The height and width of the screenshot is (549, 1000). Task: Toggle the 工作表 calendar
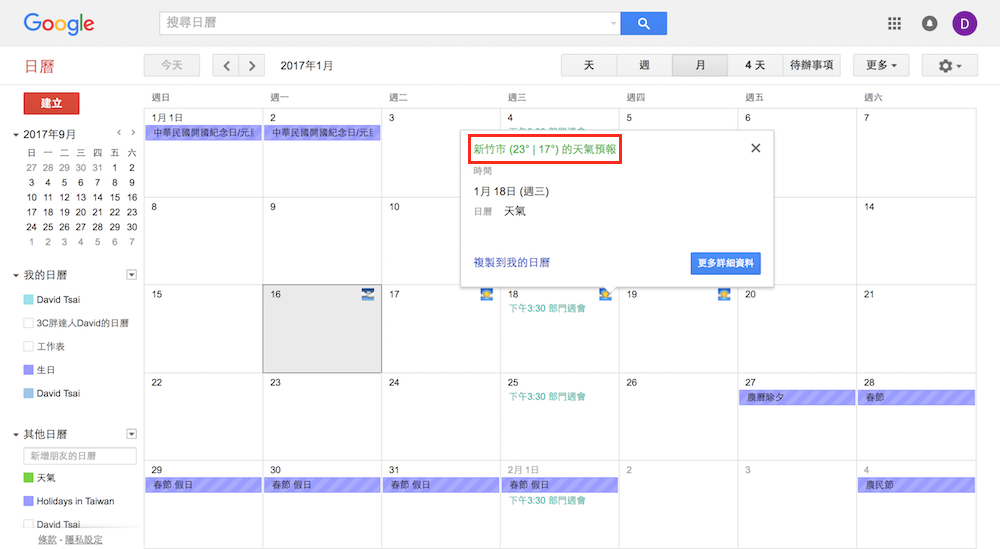pyautogui.click(x=28, y=346)
